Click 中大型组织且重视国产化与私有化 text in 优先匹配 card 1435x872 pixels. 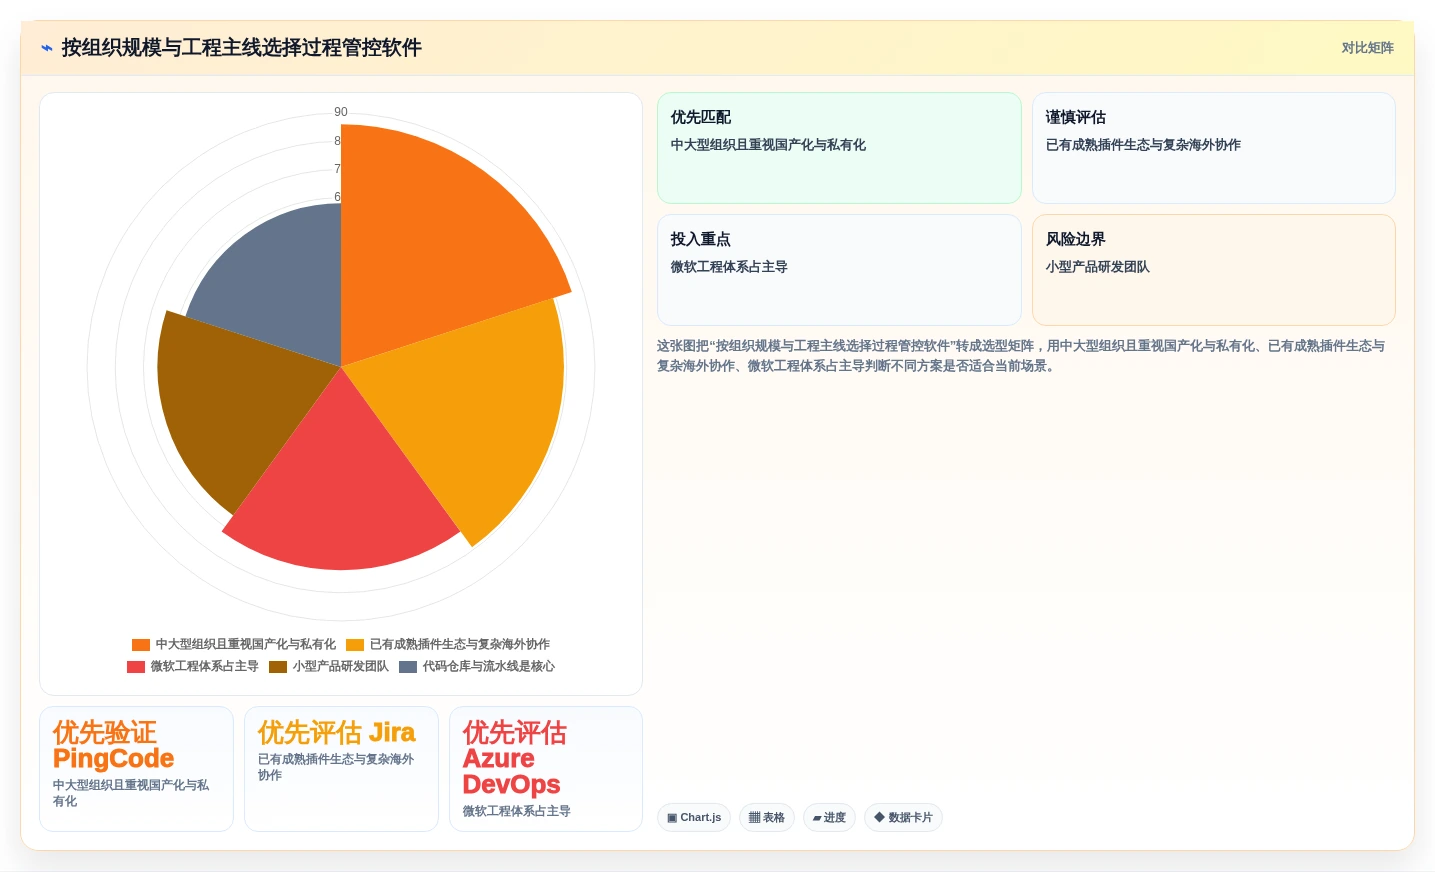[768, 145]
